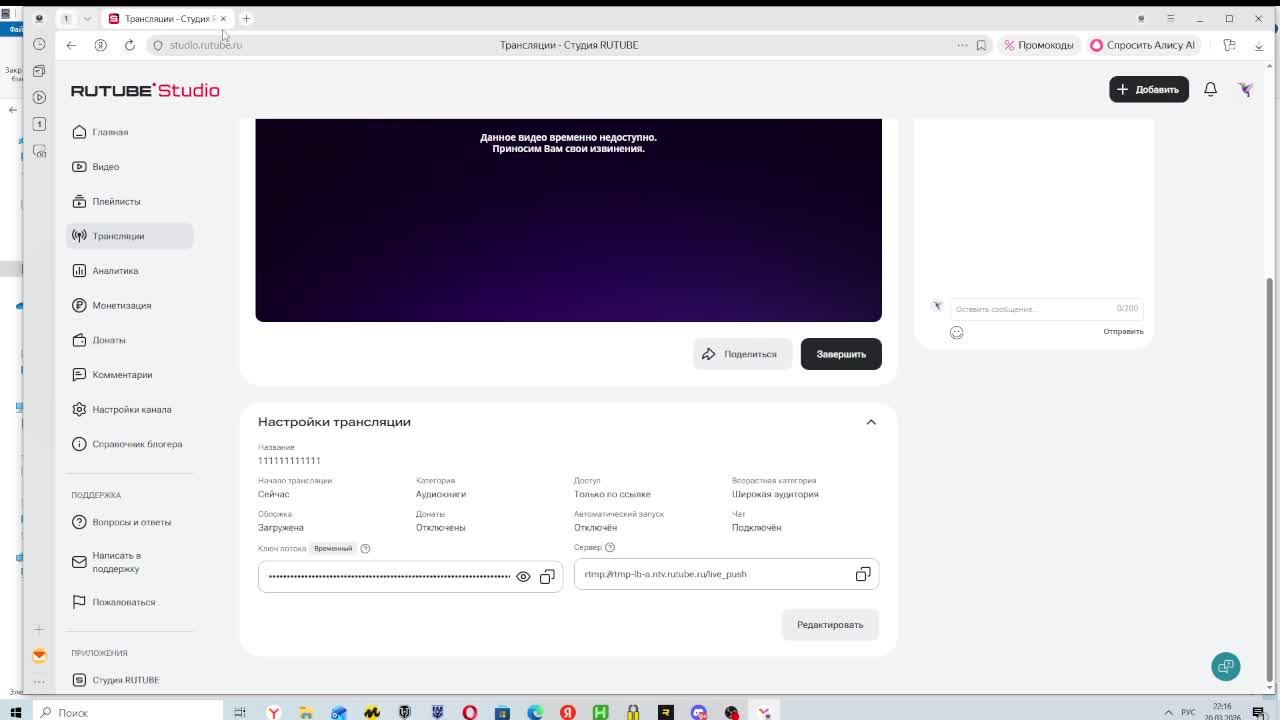The image size is (1280, 720).
Task: Bookmark this page
Action: pos(981,45)
